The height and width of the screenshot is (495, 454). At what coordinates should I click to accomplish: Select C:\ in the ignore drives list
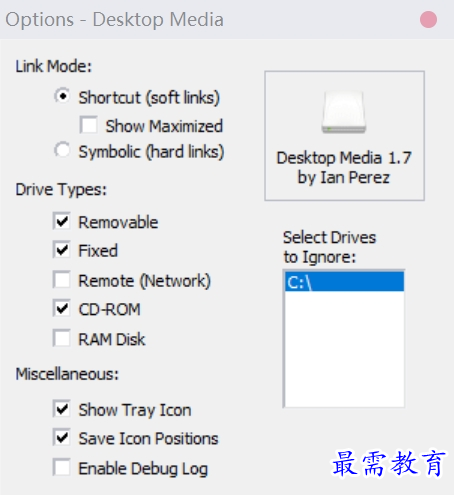(x=344, y=282)
